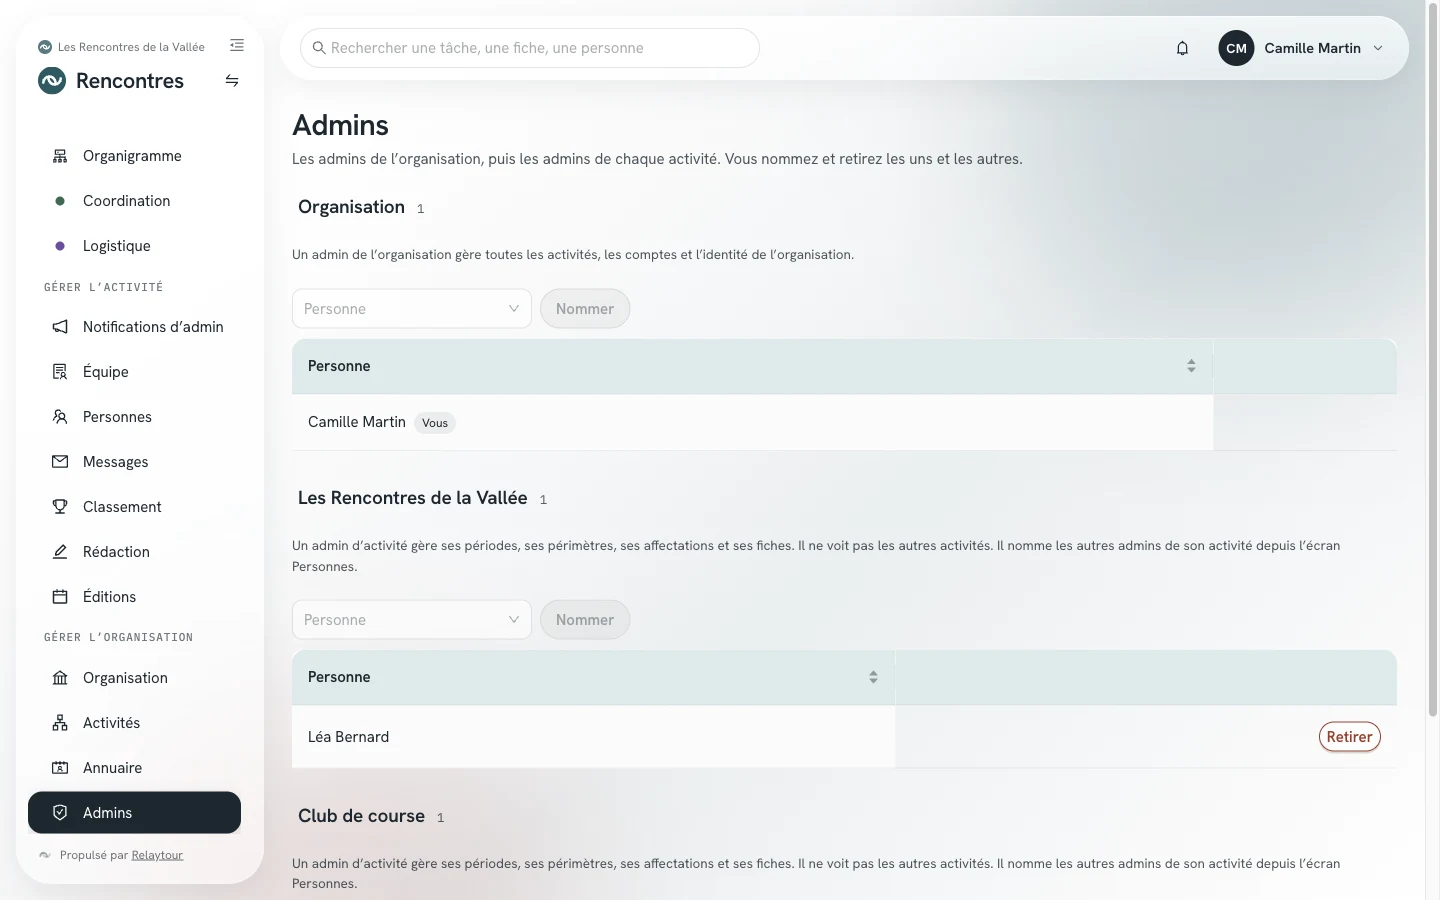This screenshot has width=1440, height=900.
Task: Open Personne dropdown under Les Rencontres de la Vallée
Action: click(x=412, y=620)
